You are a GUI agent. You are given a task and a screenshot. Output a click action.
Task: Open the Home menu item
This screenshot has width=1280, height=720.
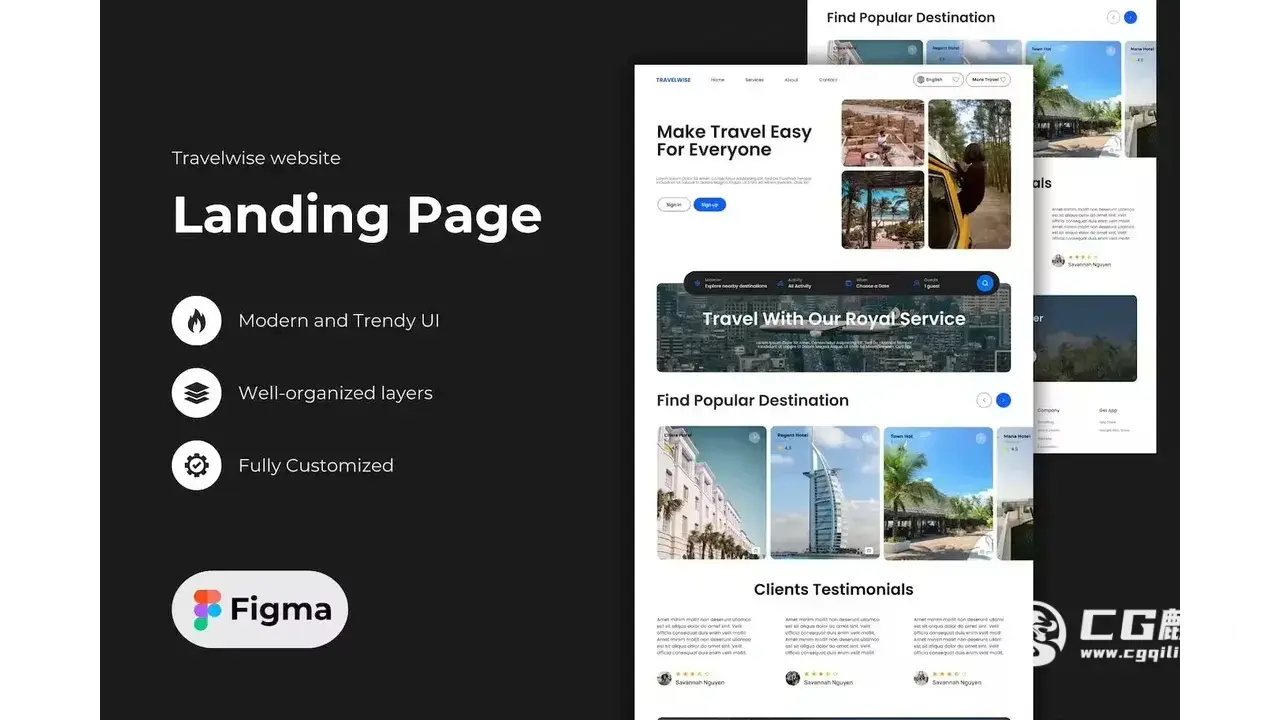click(x=717, y=80)
